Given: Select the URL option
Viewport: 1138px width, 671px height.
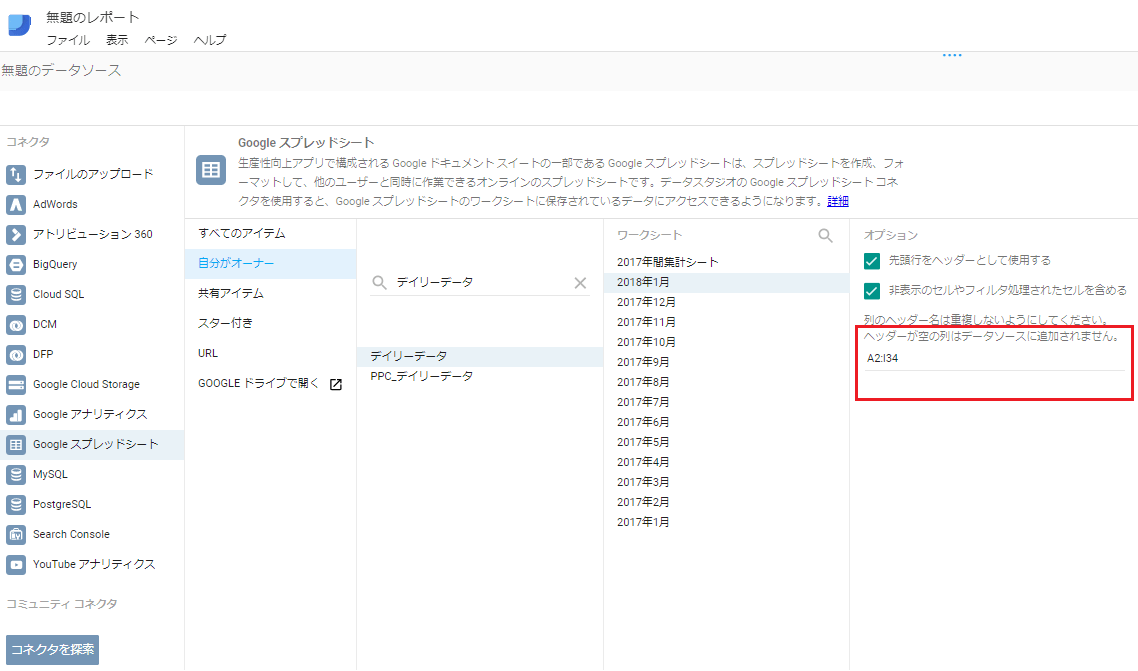Looking at the screenshot, I should [x=270, y=353].
